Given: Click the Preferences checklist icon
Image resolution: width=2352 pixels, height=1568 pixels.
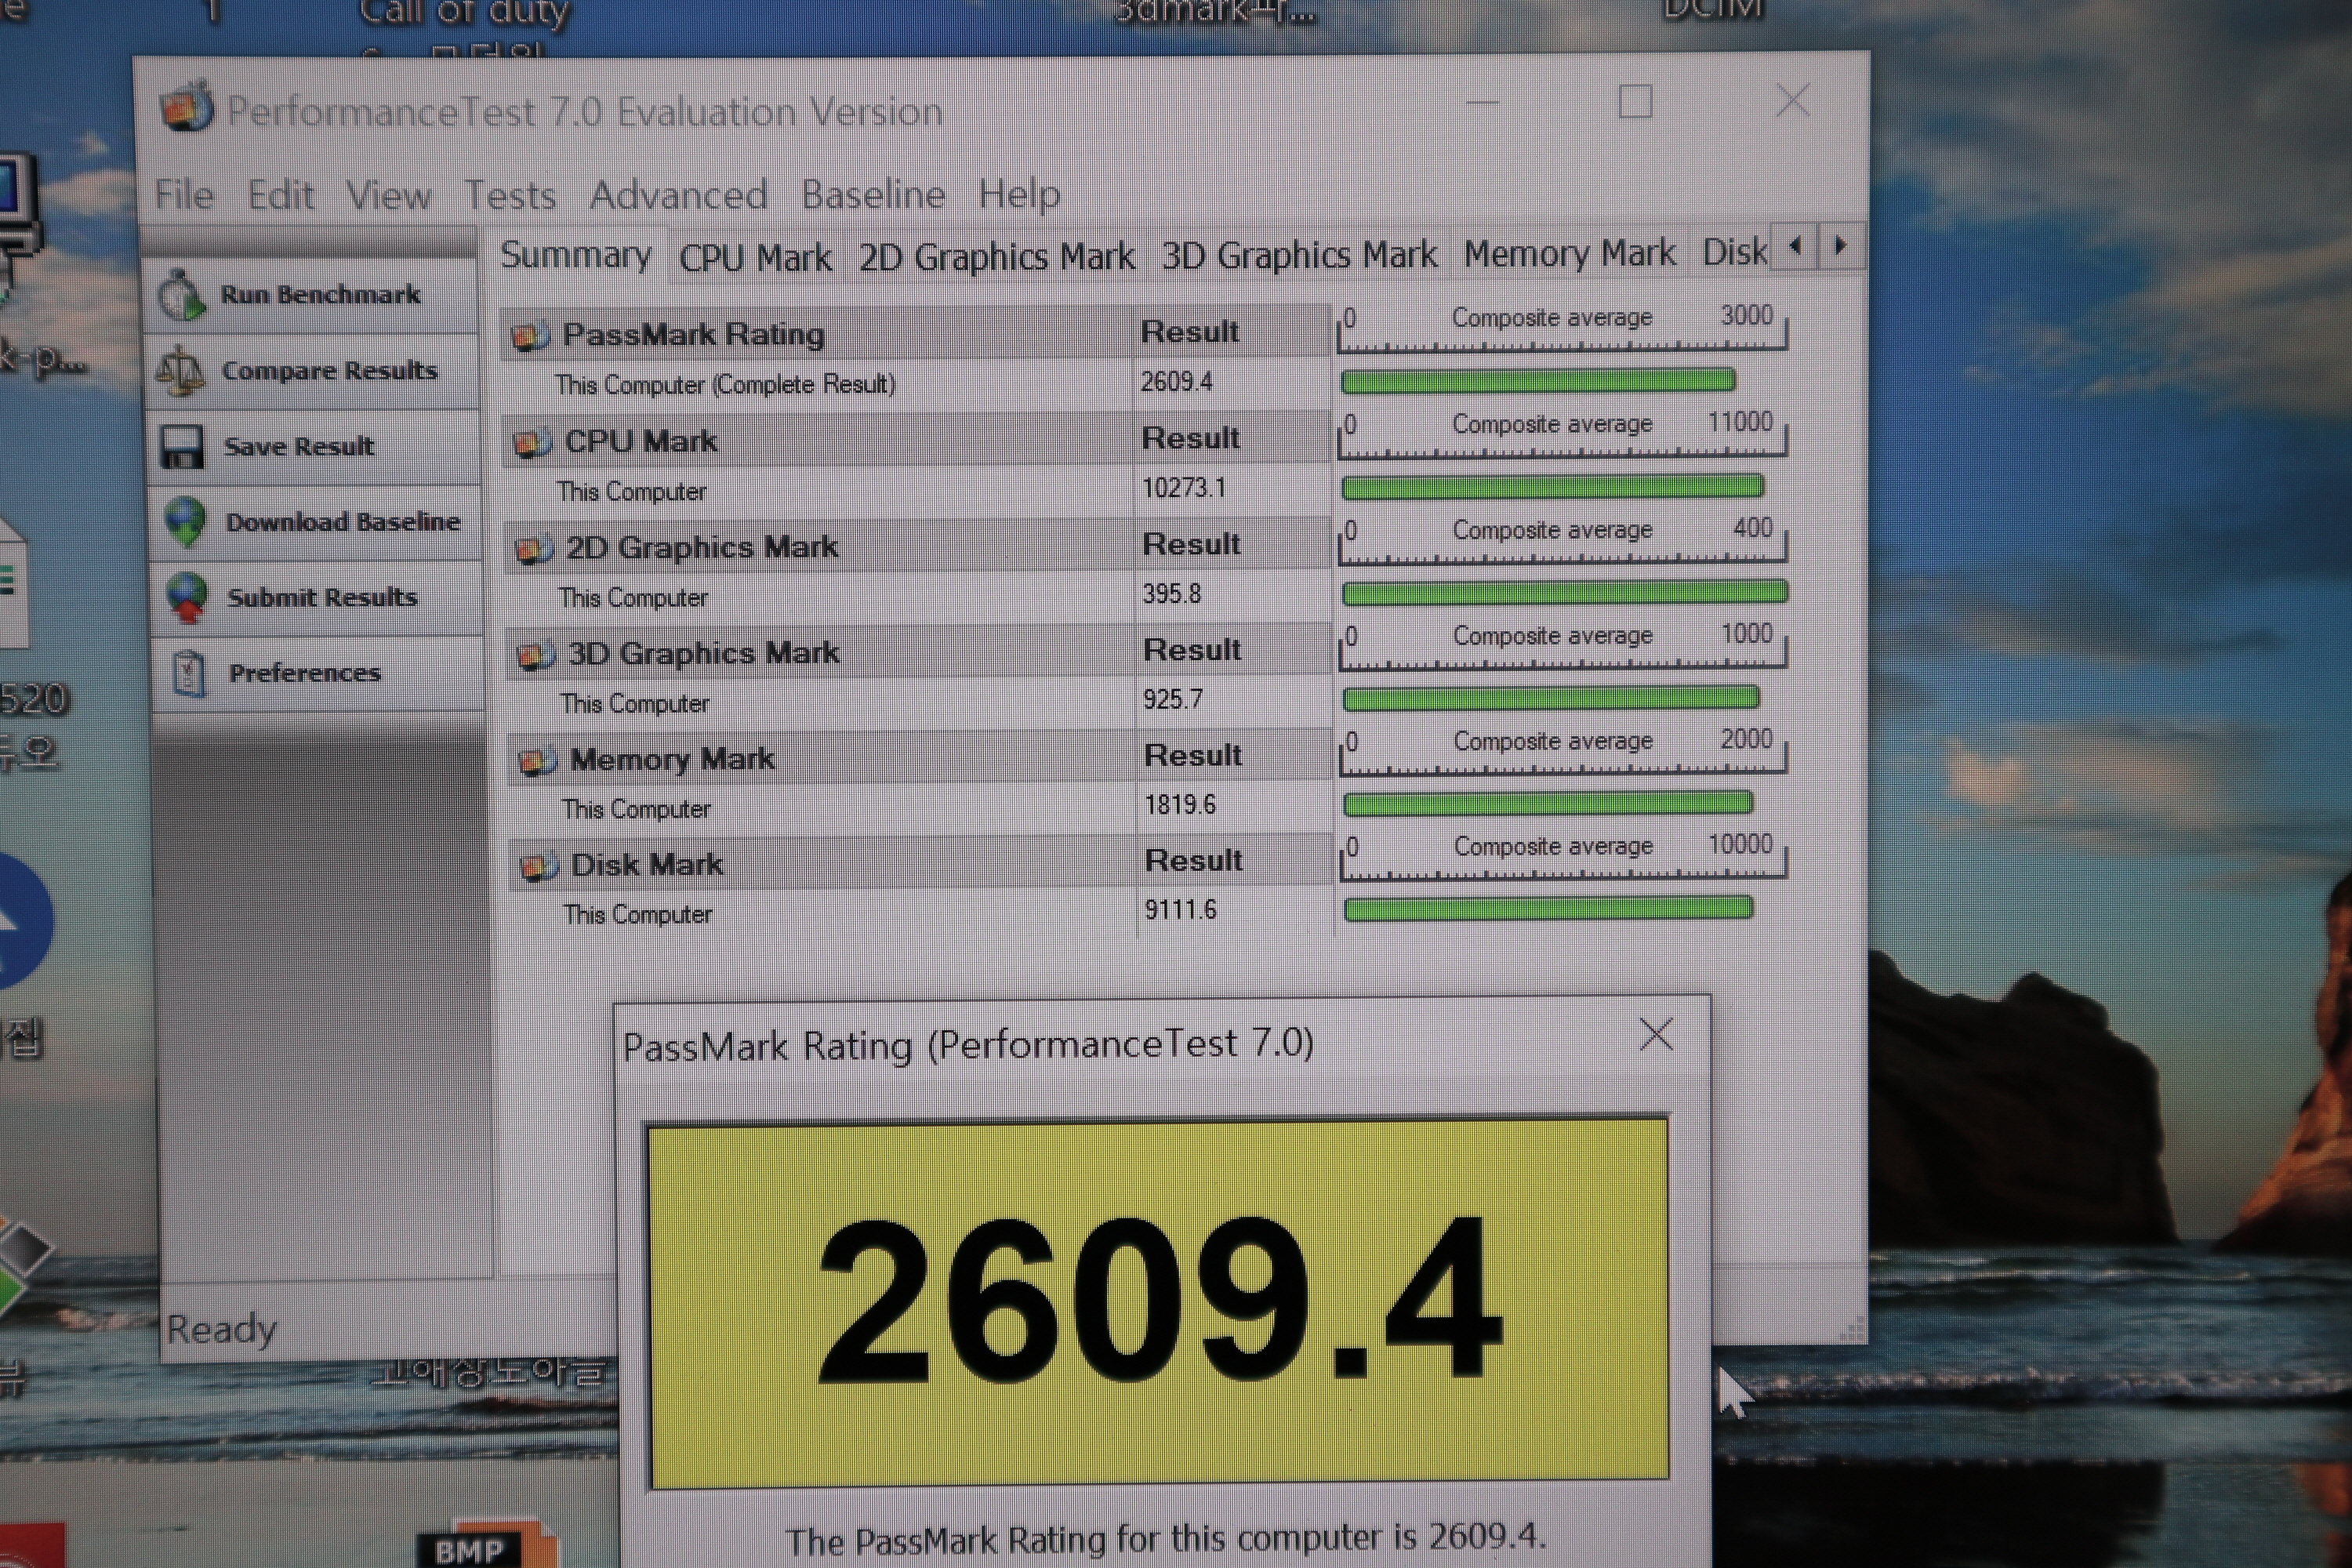Looking at the screenshot, I should (x=189, y=673).
